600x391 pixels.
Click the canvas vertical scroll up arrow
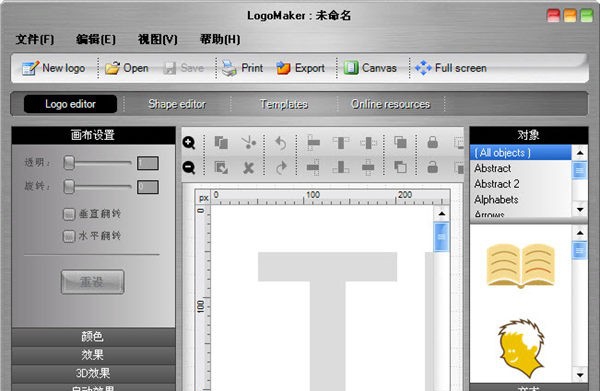coord(442,214)
